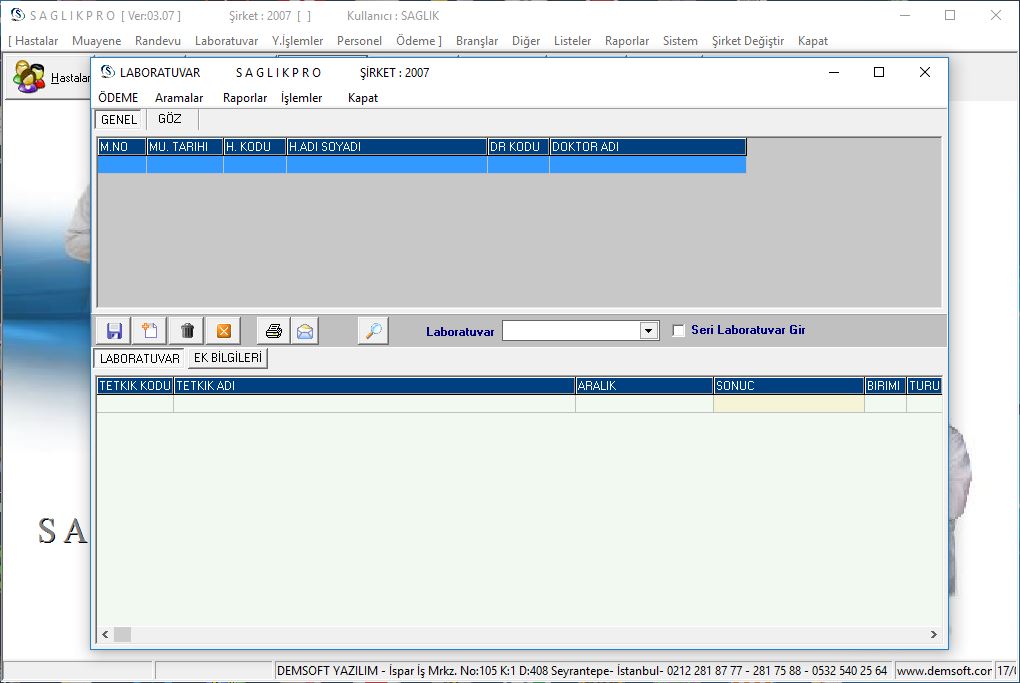Click the H. KODU column header
This screenshot has width=1020, height=683.
coord(255,146)
